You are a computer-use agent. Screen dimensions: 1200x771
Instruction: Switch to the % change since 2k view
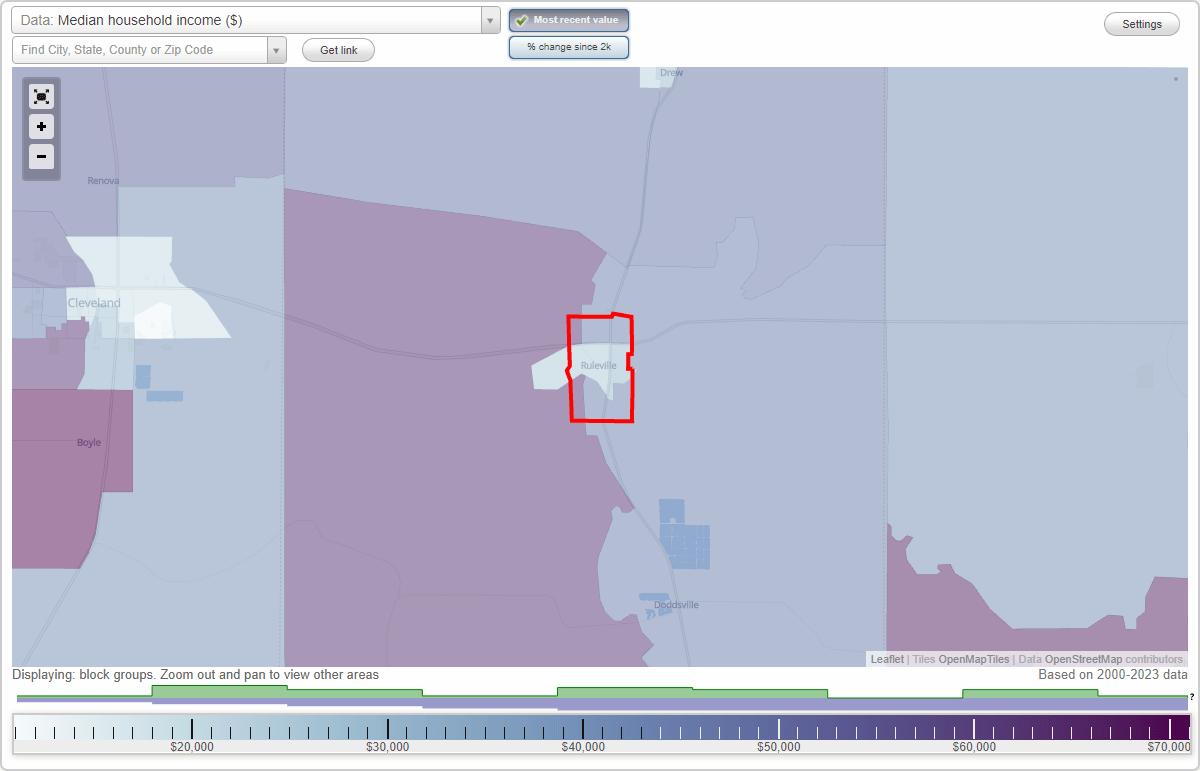pyautogui.click(x=568, y=46)
